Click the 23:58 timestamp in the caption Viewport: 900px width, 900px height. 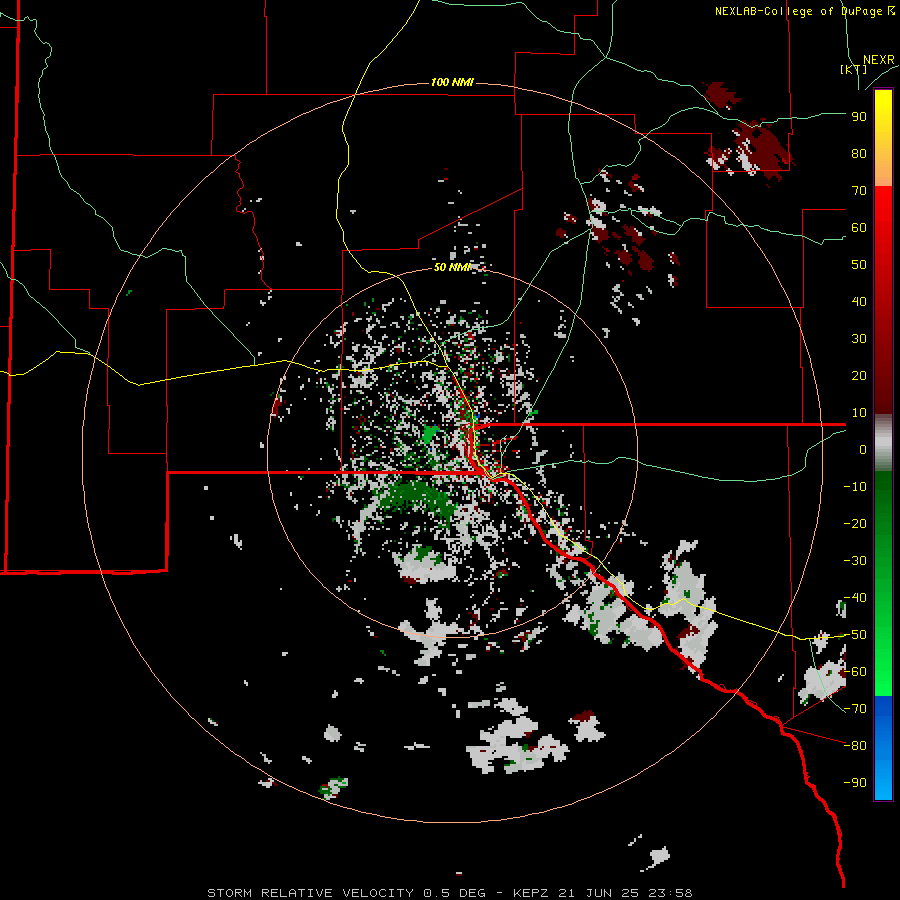click(670, 893)
